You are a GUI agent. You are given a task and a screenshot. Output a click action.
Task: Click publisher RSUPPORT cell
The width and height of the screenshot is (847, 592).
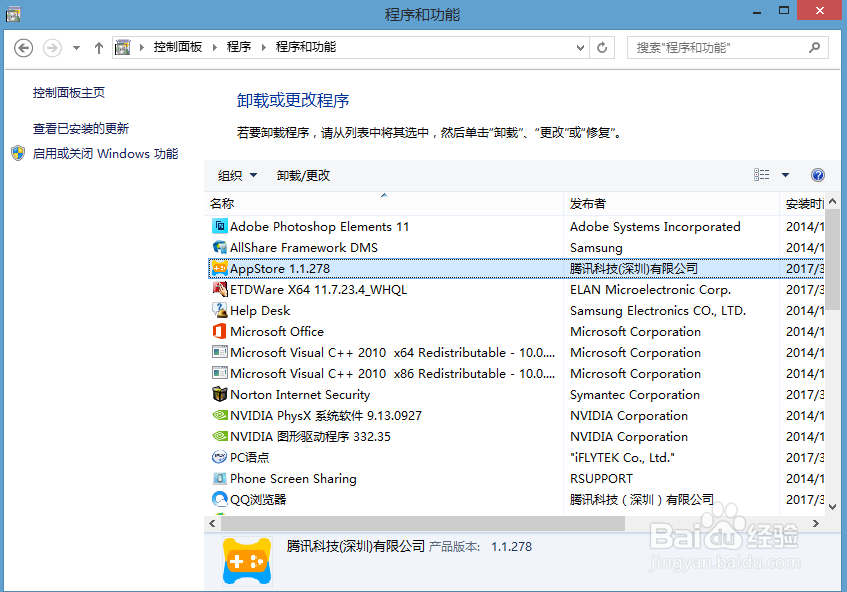pos(601,479)
